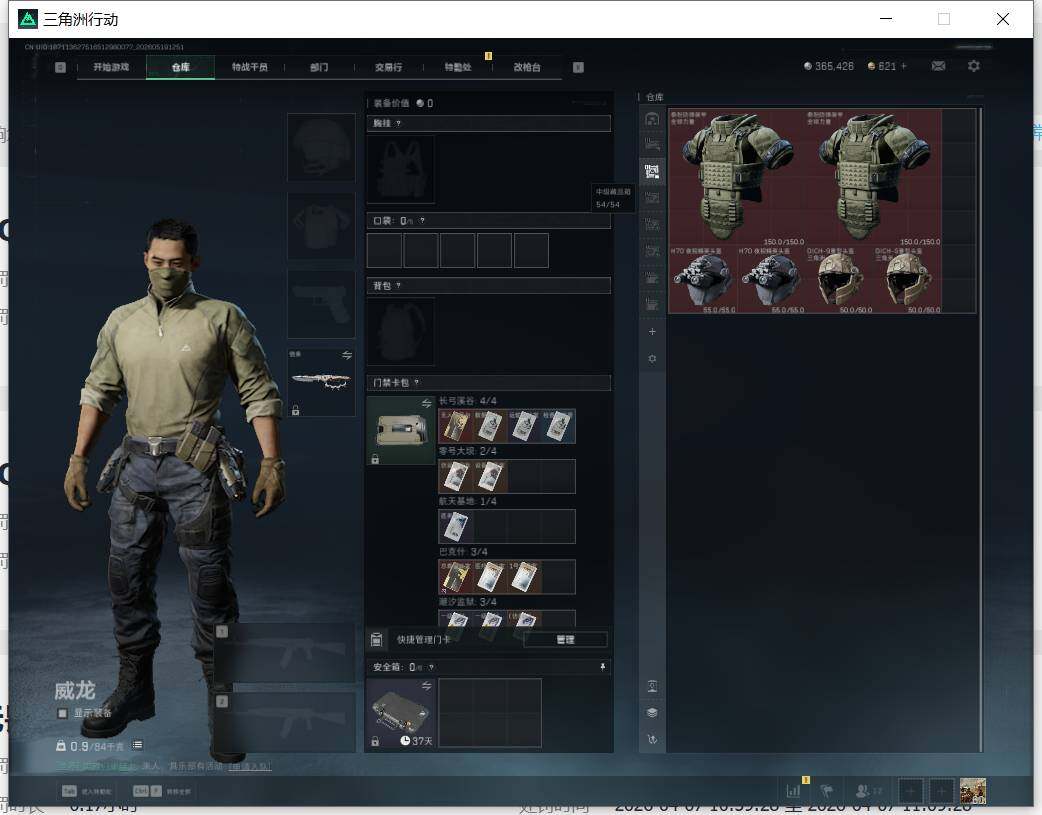
Task: Open the 部门 tab
Action: click(319, 67)
